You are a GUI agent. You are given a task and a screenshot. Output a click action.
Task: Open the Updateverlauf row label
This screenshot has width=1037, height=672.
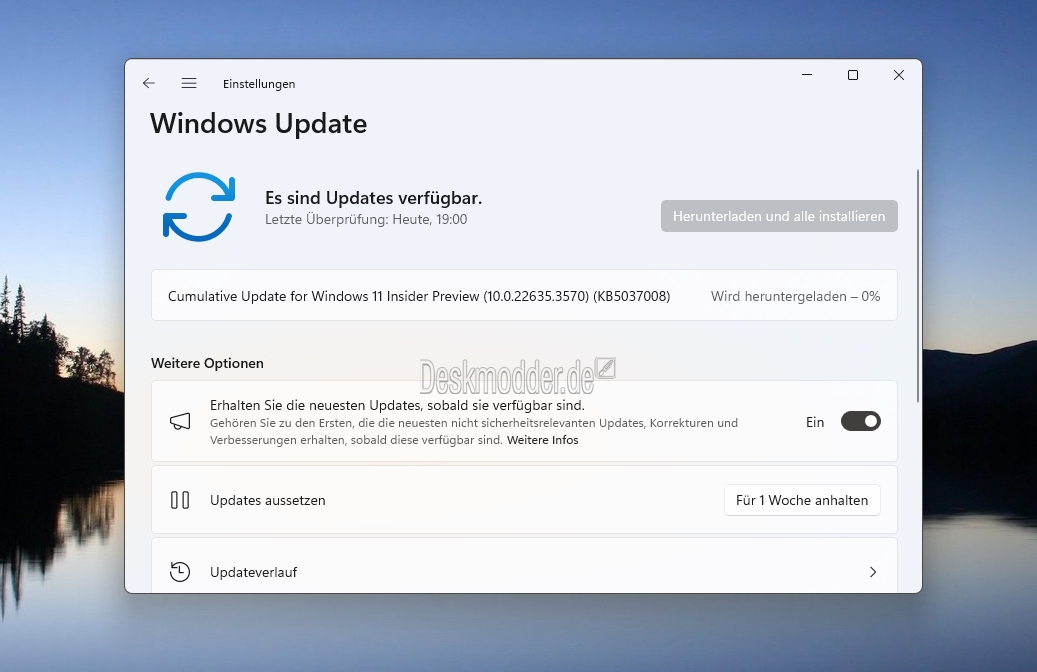[253, 572]
